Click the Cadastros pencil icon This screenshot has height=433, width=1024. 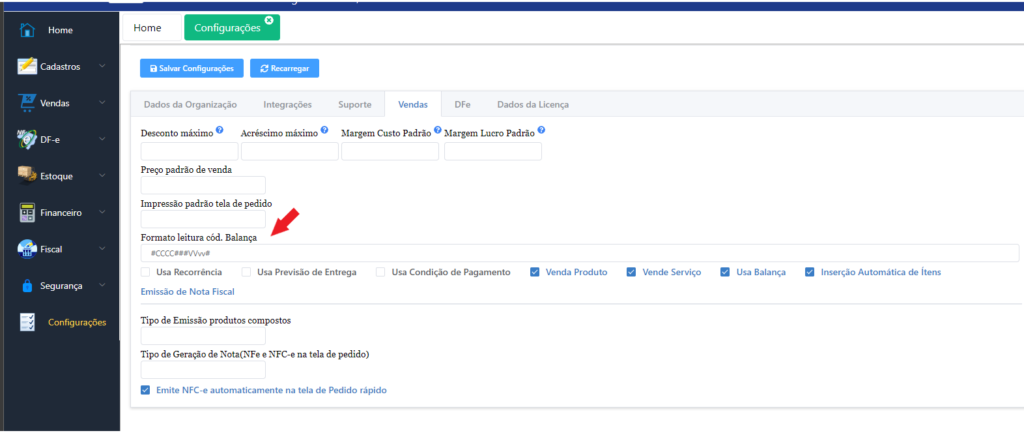28,66
